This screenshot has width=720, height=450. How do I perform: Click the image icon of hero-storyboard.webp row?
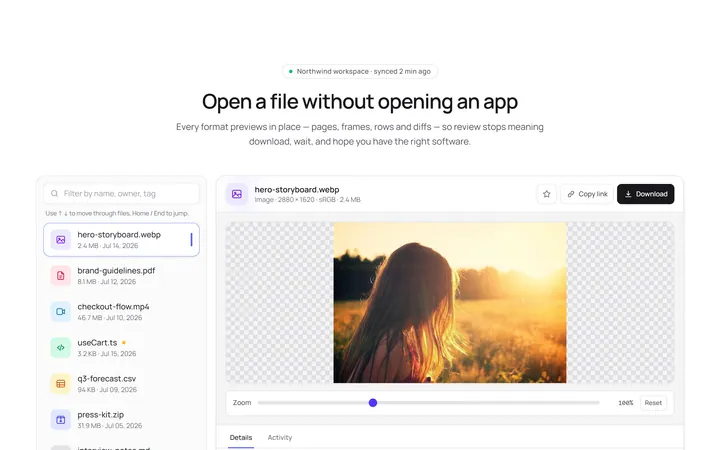point(61,240)
